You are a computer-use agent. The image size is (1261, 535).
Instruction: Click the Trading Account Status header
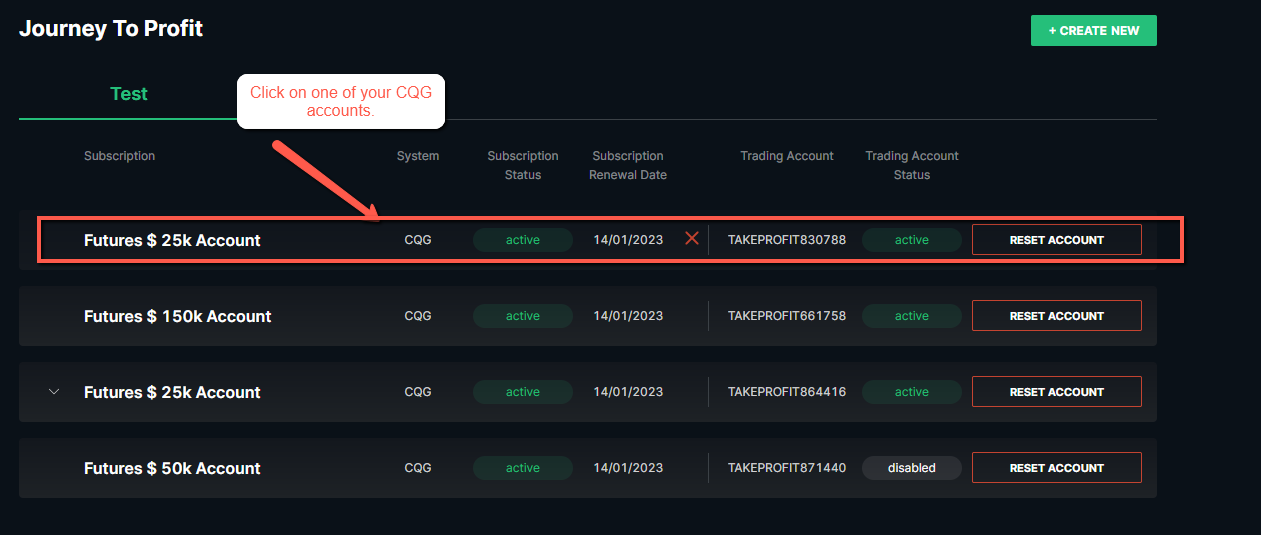[912, 165]
